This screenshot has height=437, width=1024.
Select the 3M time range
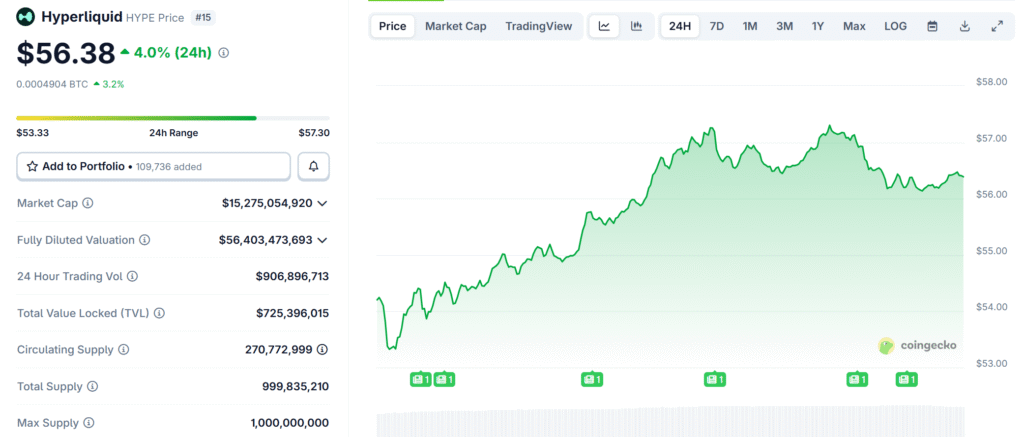pos(784,26)
